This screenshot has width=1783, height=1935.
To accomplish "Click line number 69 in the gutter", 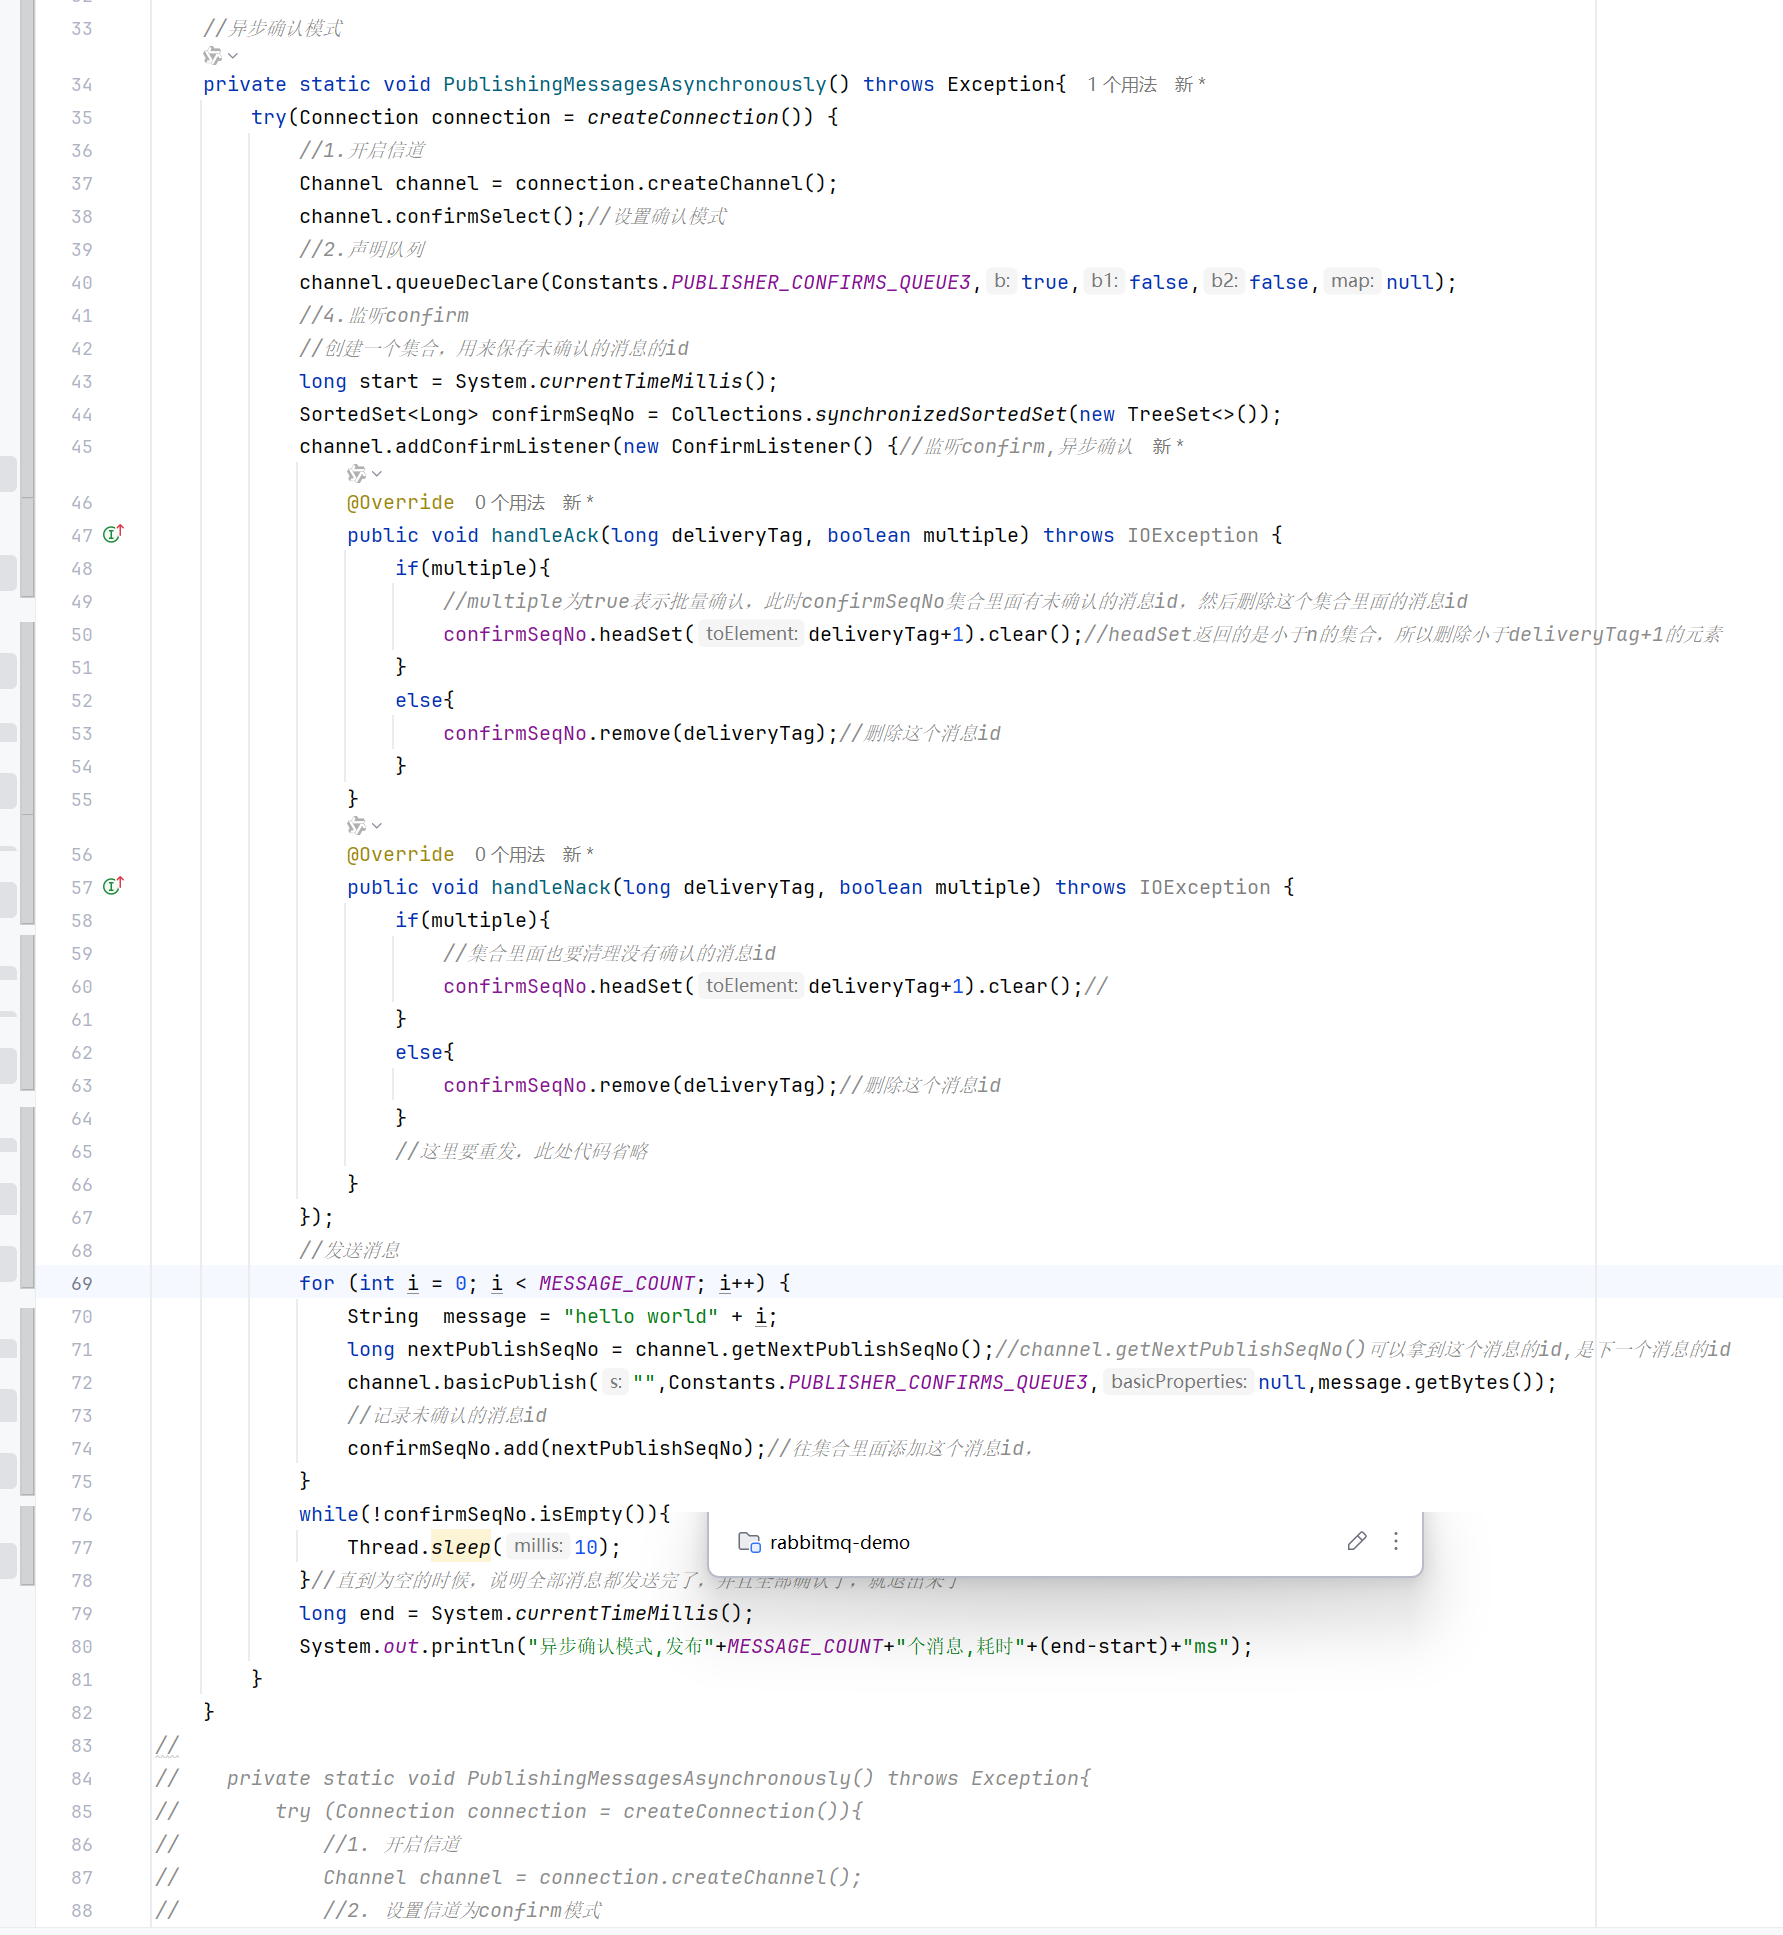I will 82,1284.
